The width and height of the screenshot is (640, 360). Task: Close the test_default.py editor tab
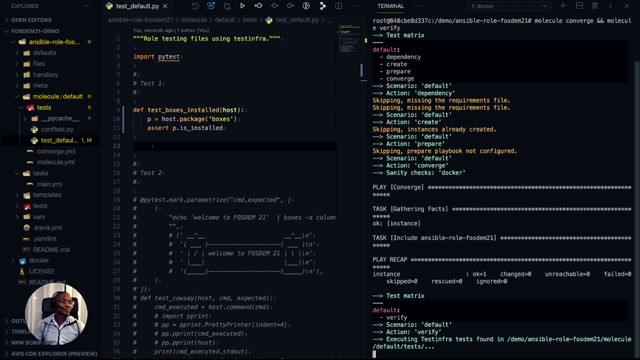(x=165, y=6)
